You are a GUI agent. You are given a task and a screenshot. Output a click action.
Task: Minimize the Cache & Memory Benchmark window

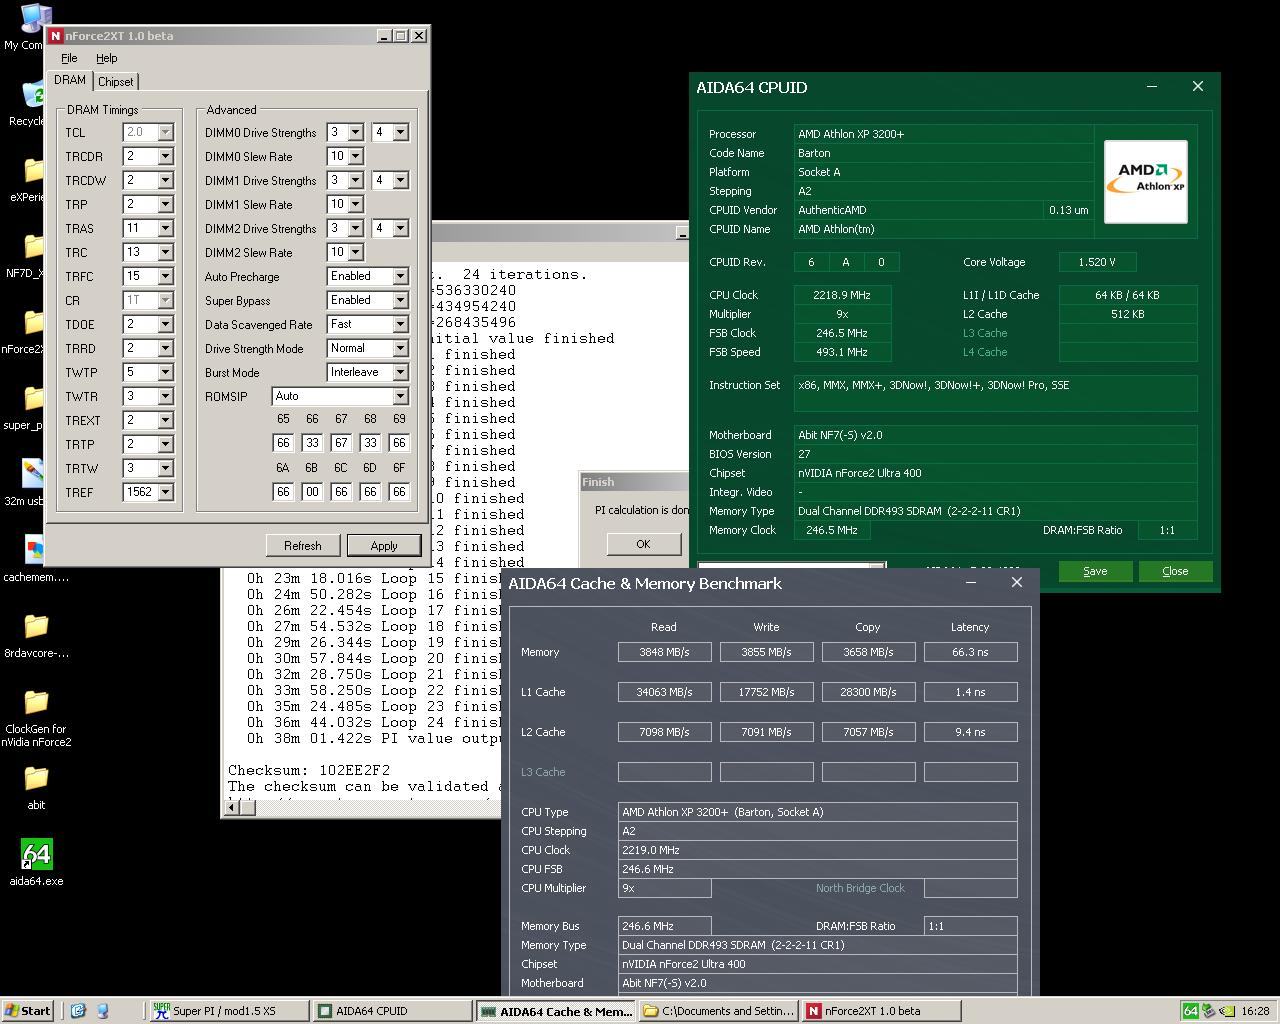pyautogui.click(x=970, y=582)
